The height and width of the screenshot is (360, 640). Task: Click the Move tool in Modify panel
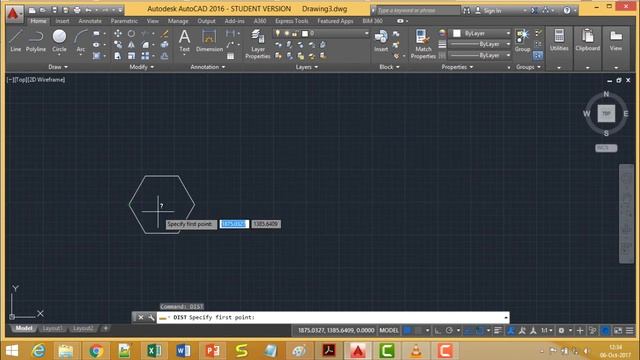[x=118, y=33]
